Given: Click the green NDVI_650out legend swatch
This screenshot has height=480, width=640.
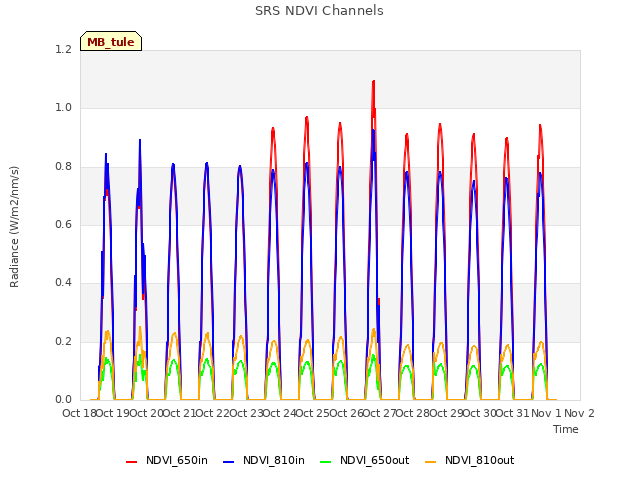Looking at the screenshot, I should [x=326, y=461].
